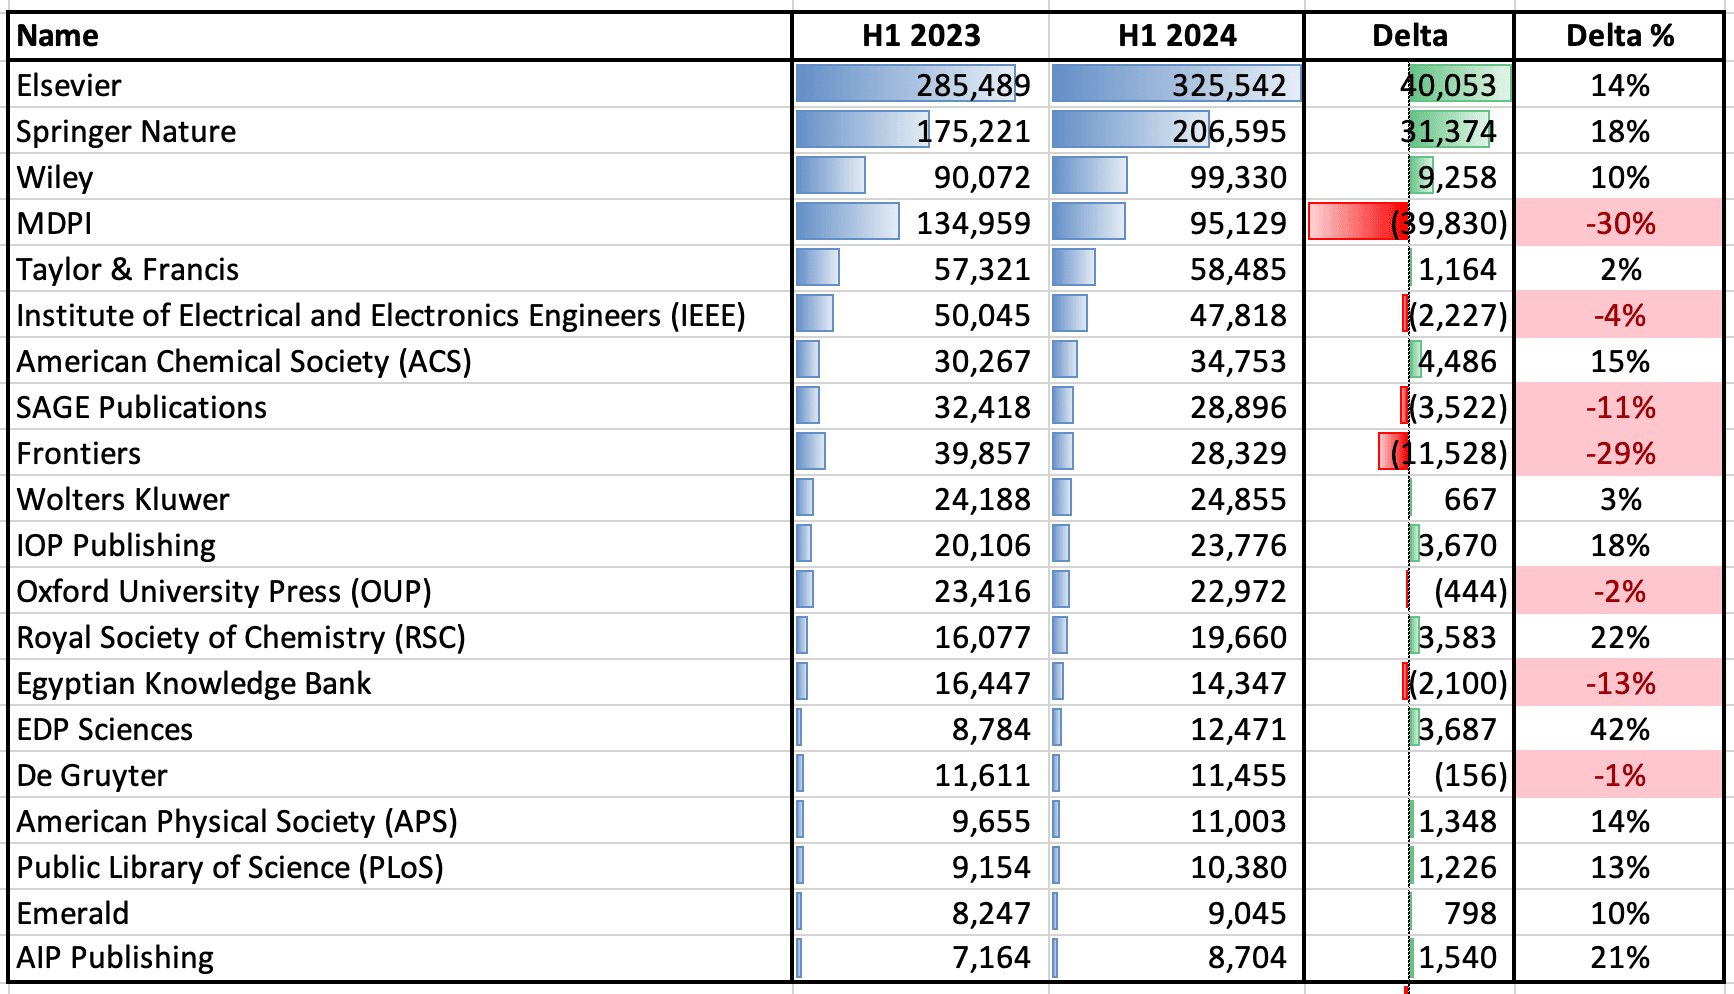Click the H1 2023 column header
The height and width of the screenshot is (994, 1734).
pyautogui.click(x=921, y=36)
